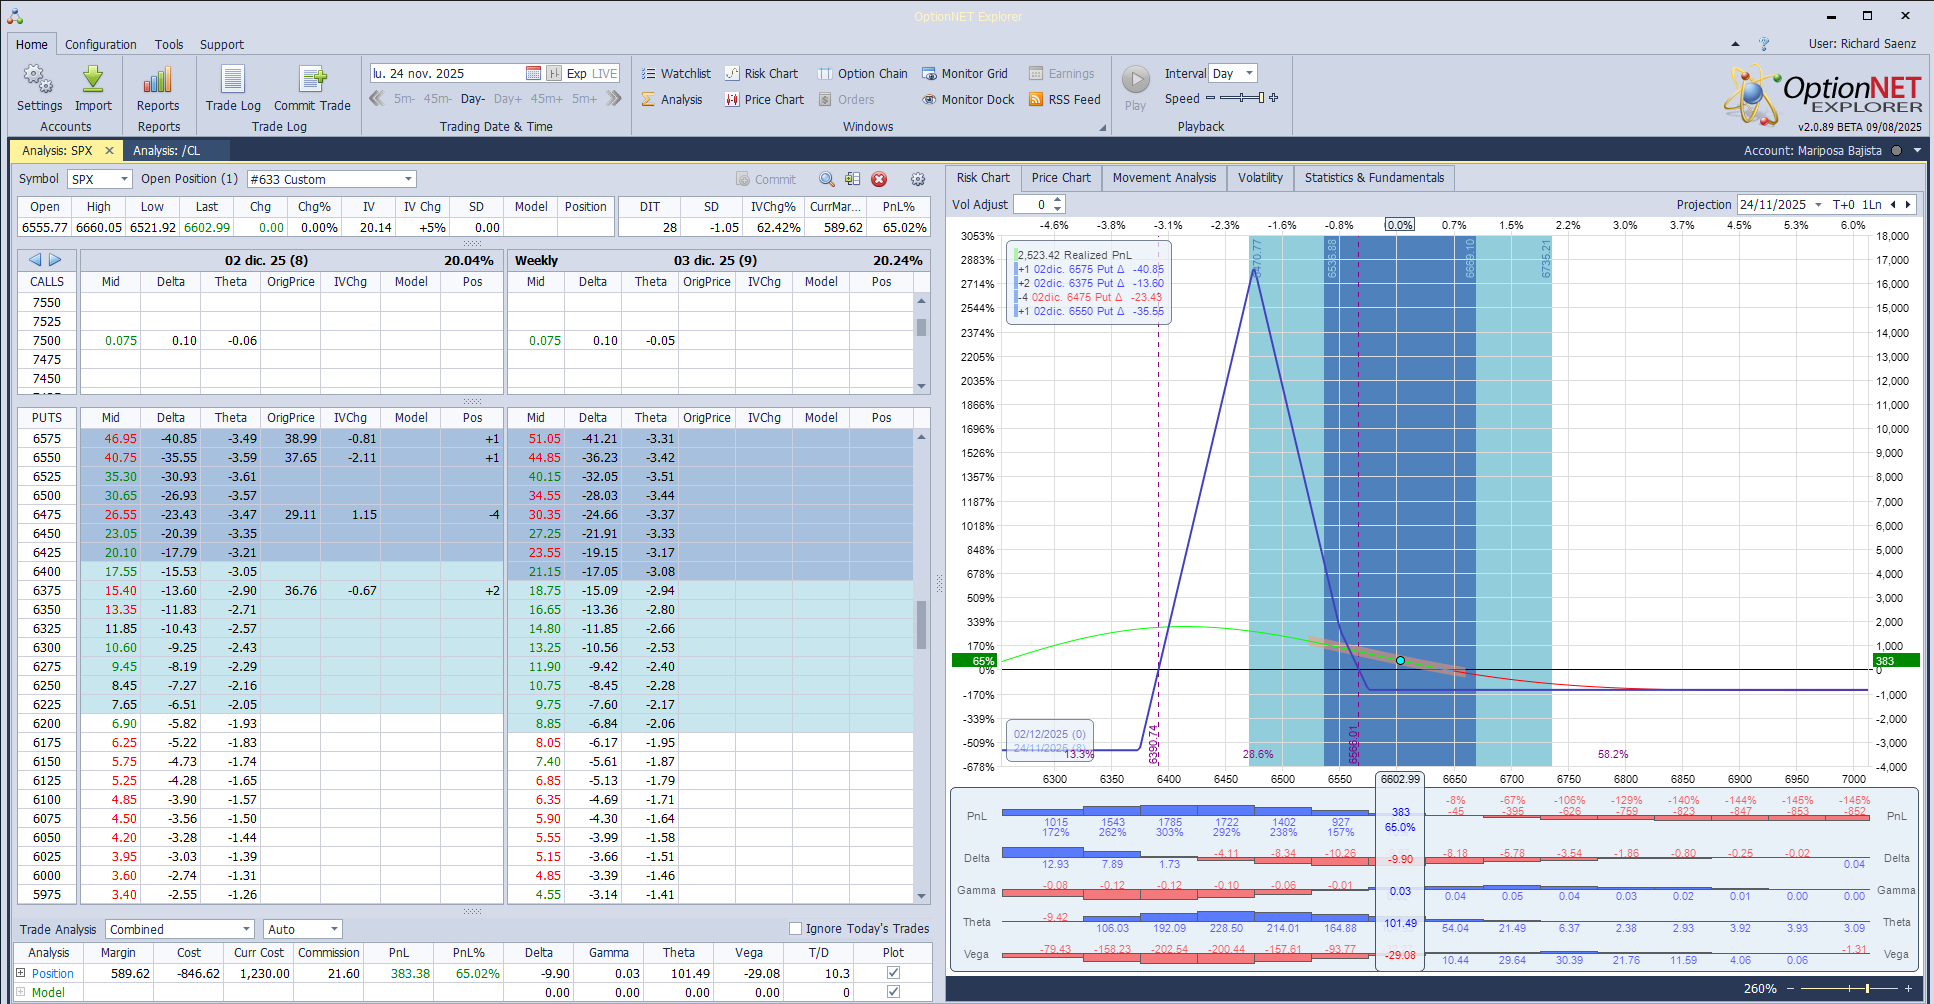Screen dimensions: 1934x1004
Task: Click the Play playback button
Action: [1136, 81]
